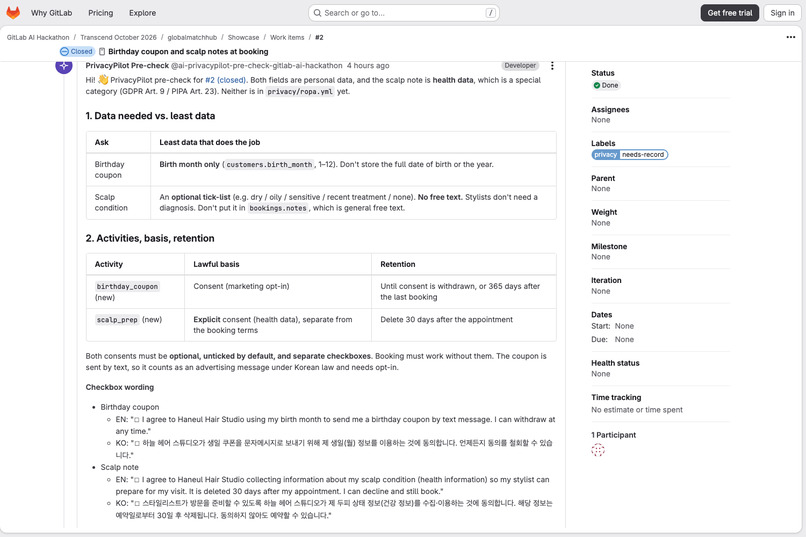Go to Work items breadcrumb
Image resolution: width=806 pixels, height=537 pixels.
point(287,38)
